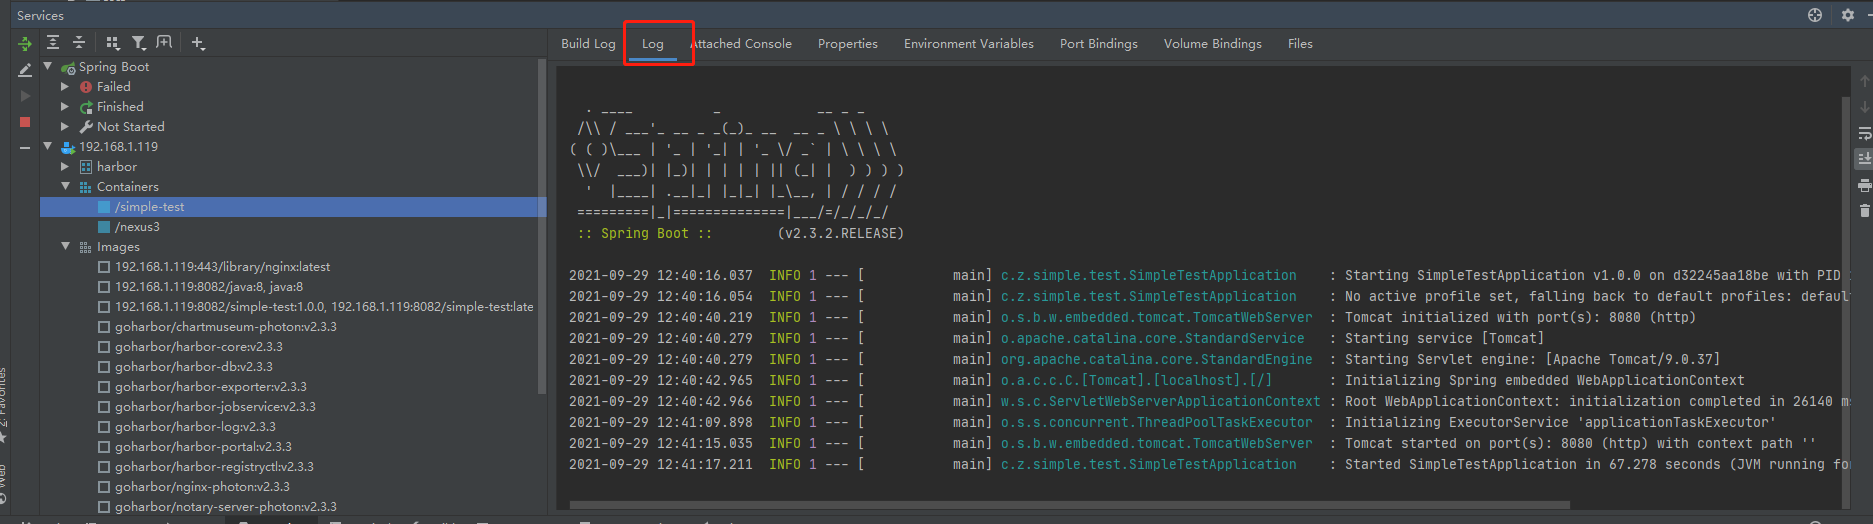Open Services panel settings gear
This screenshot has width=1873, height=524.
coord(1848,15)
